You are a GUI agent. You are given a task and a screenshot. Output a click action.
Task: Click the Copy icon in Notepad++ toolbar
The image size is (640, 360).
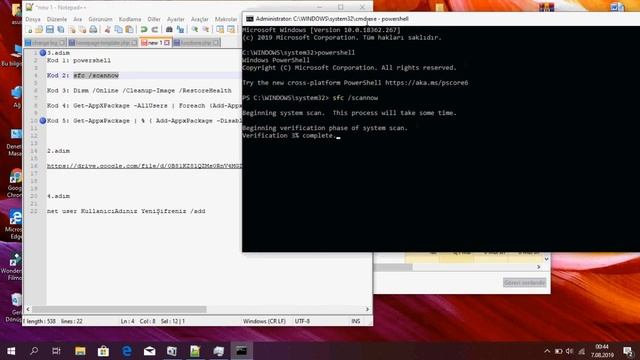[x=118, y=29]
